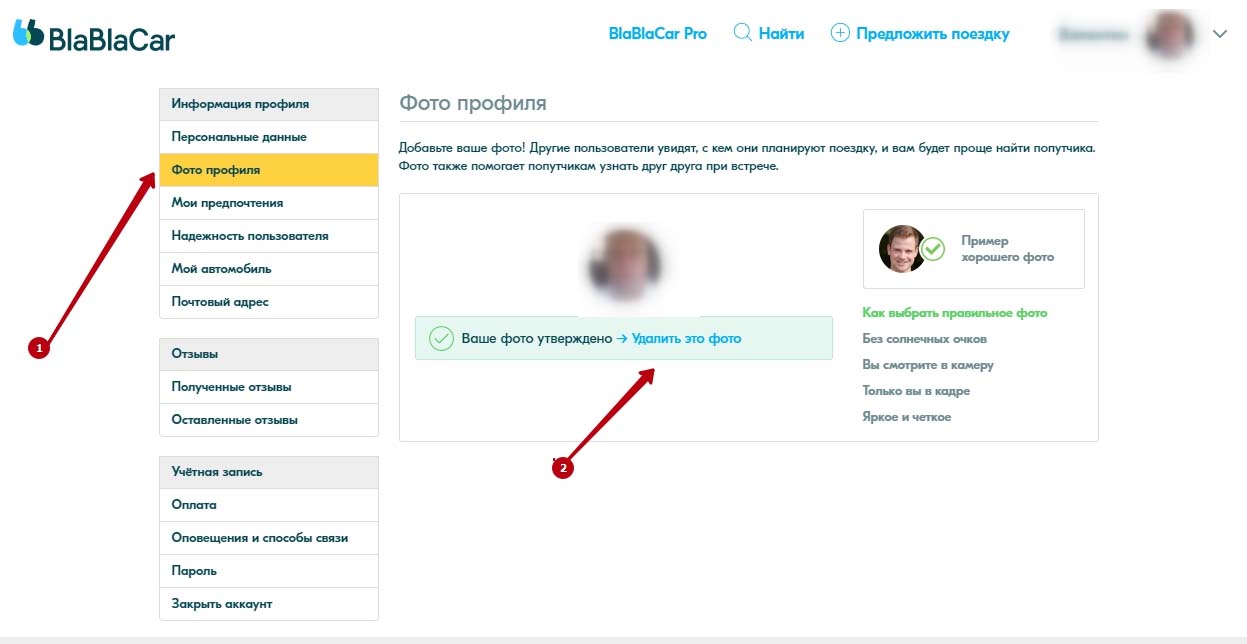Open Персональные данные section
Image resolution: width=1247 pixels, height=644 pixels.
click(x=269, y=137)
